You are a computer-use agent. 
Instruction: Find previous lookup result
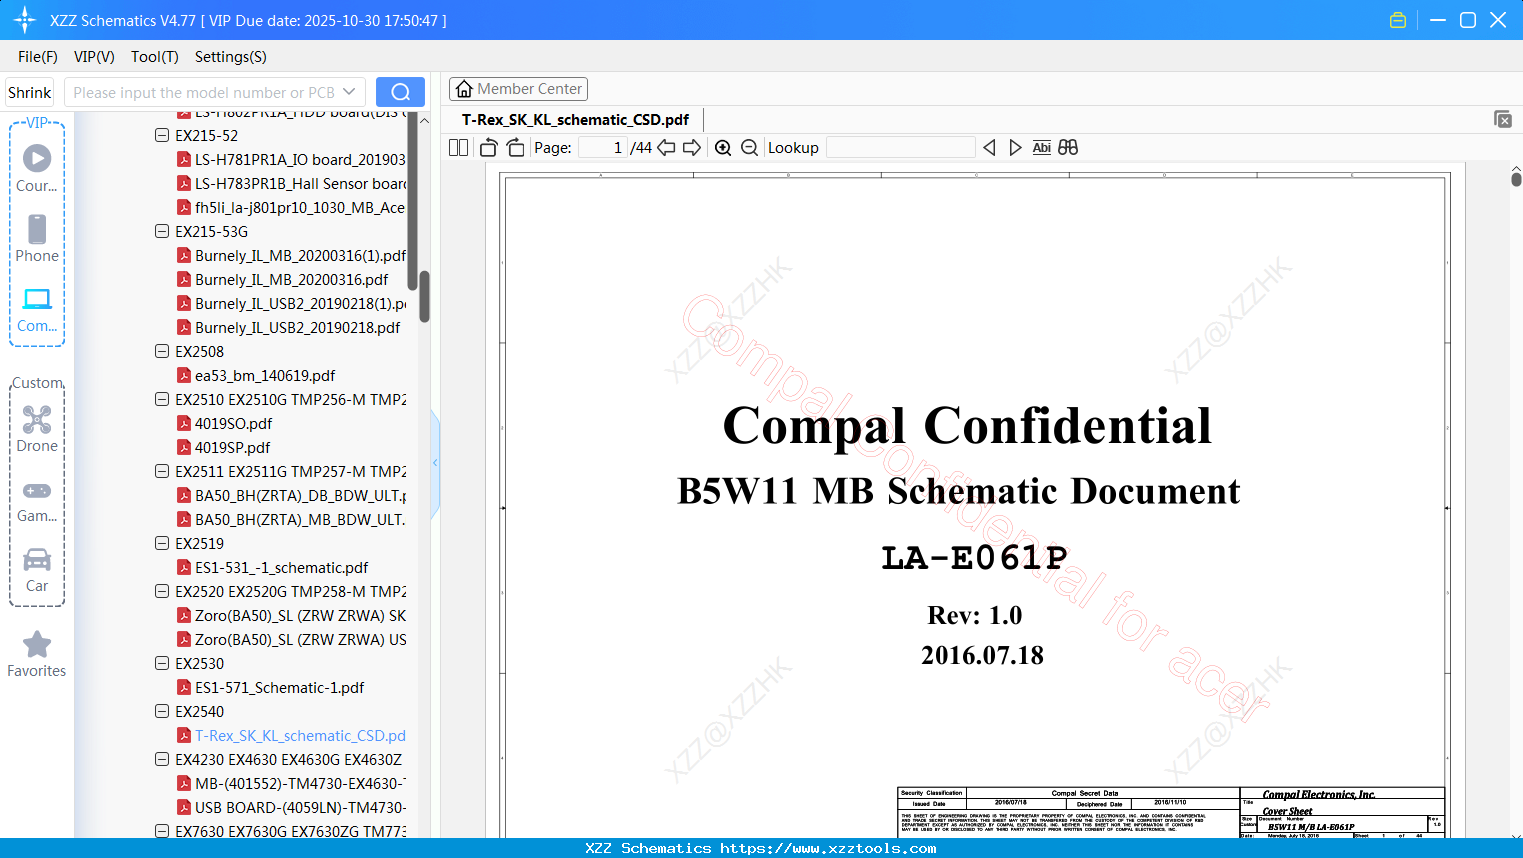click(989, 148)
